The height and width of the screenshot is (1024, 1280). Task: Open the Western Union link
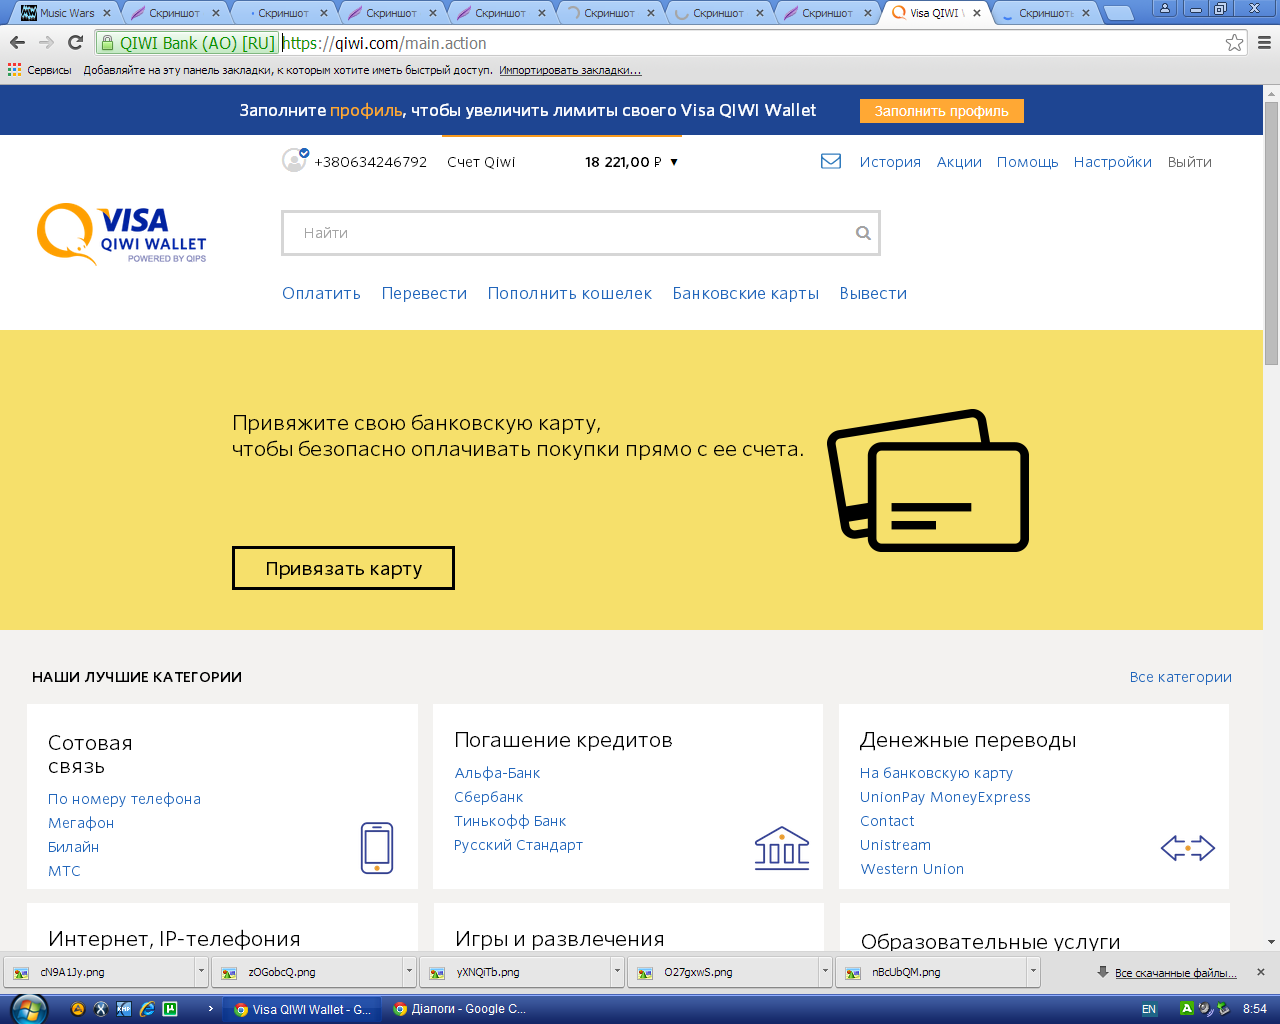tap(912, 869)
